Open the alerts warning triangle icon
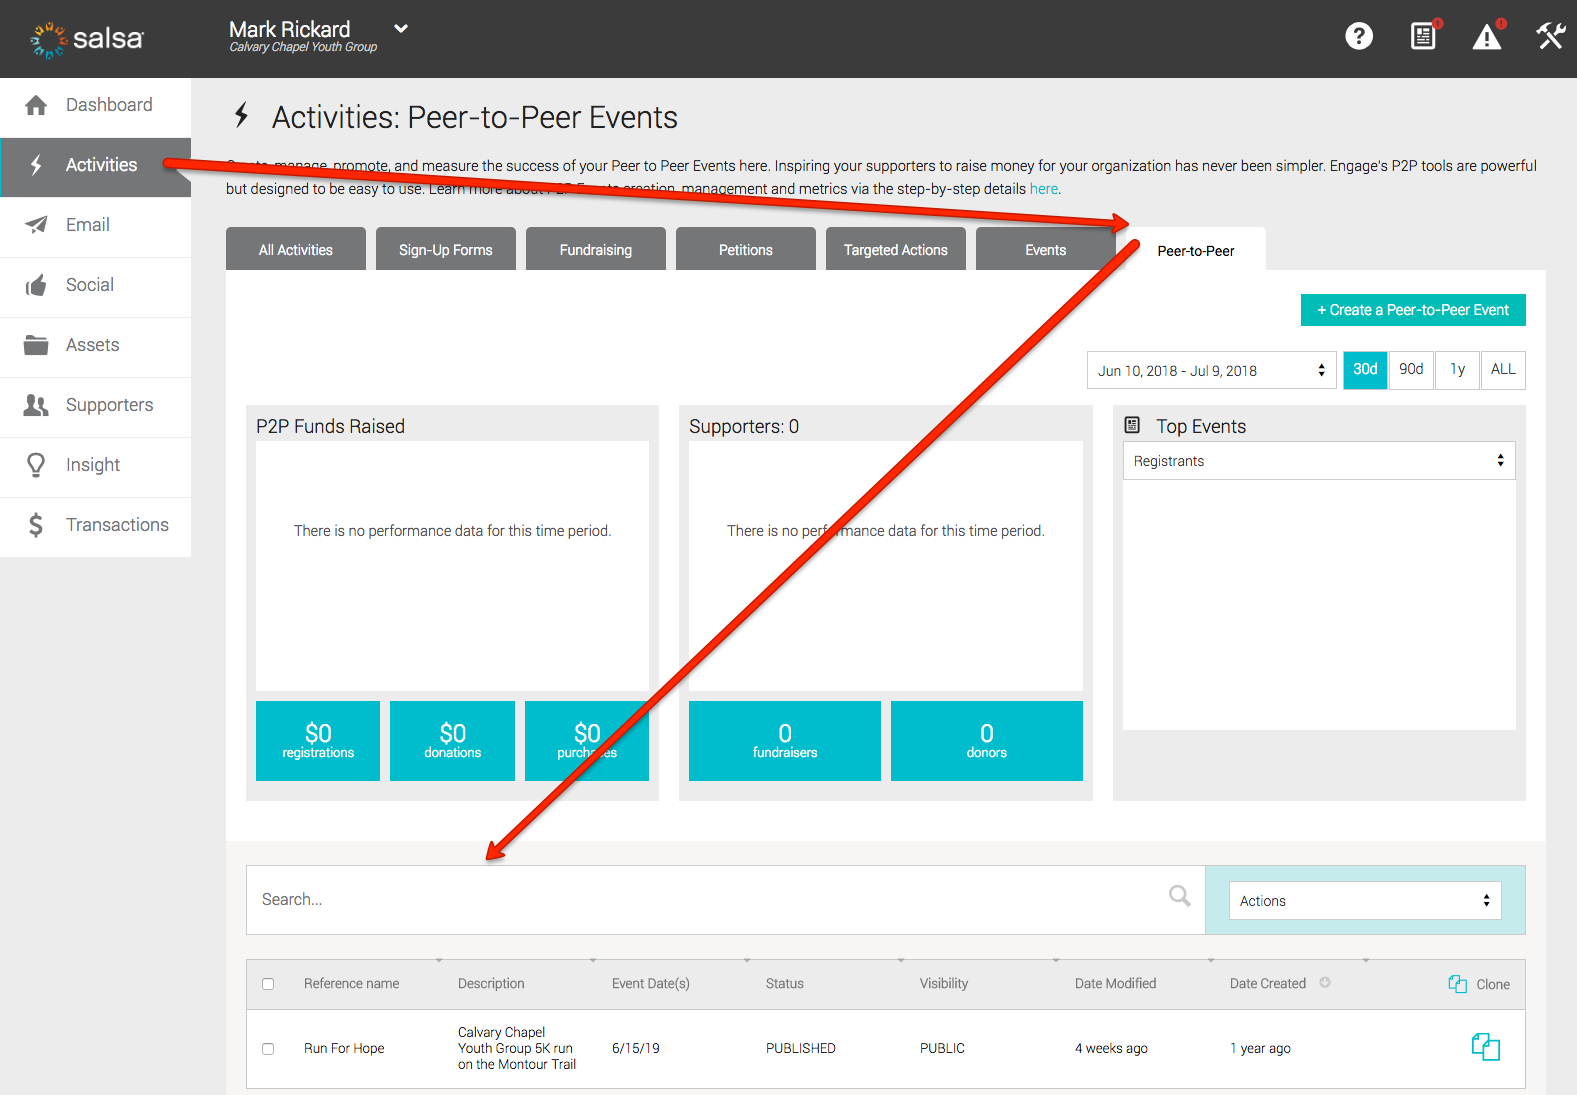The height and width of the screenshot is (1095, 1577). click(x=1487, y=37)
